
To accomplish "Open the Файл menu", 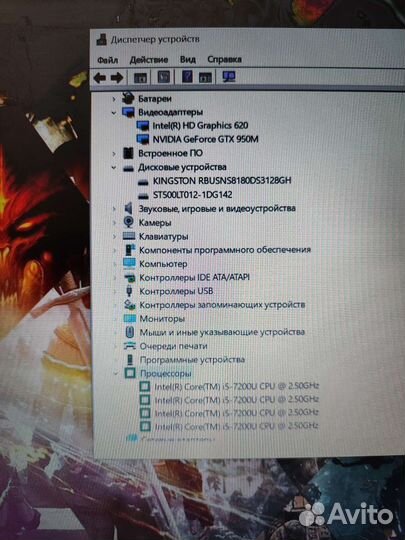I will (x=107, y=60).
